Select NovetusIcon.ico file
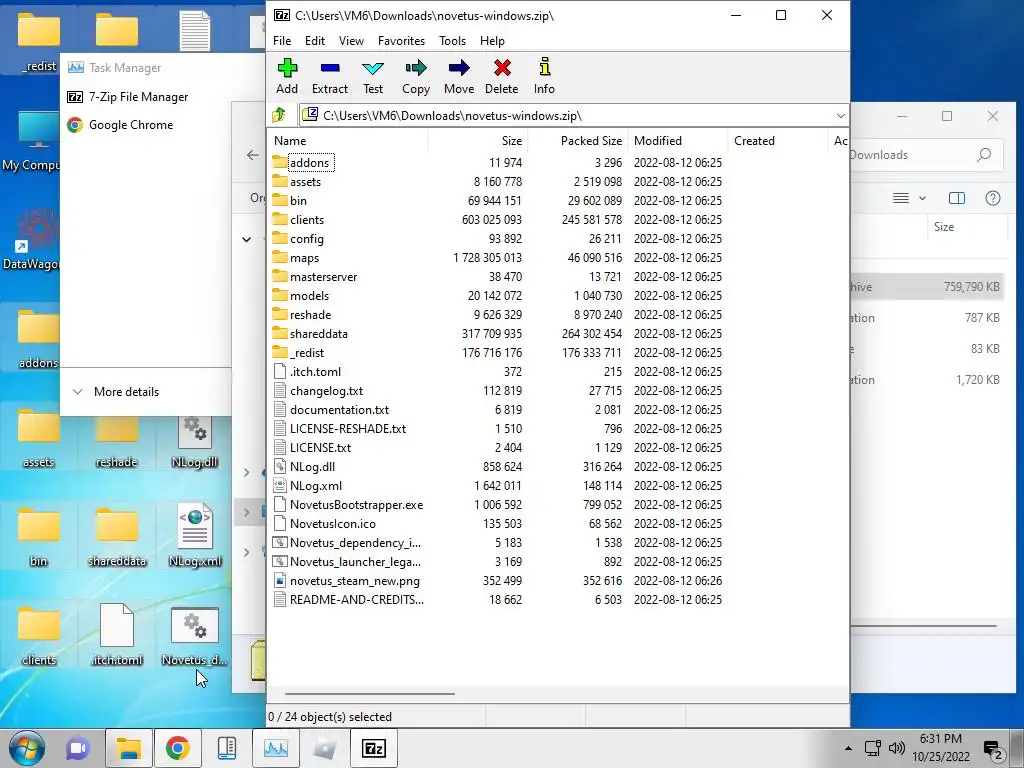The height and width of the screenshot is (768, 1024). point(498,523)
